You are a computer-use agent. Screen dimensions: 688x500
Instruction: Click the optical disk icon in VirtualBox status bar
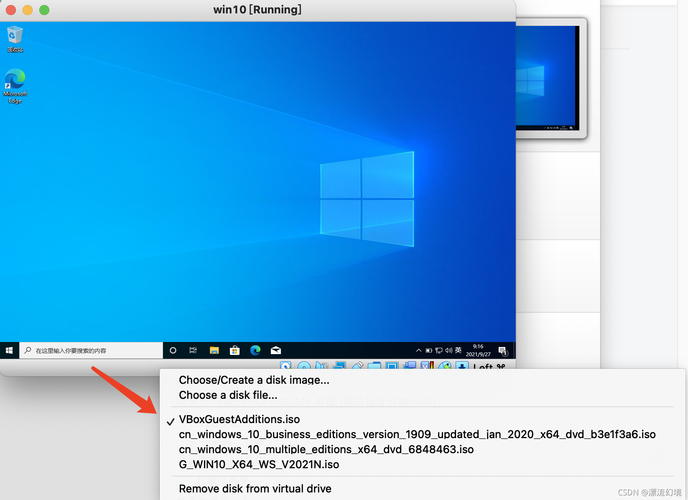(303, 368)
